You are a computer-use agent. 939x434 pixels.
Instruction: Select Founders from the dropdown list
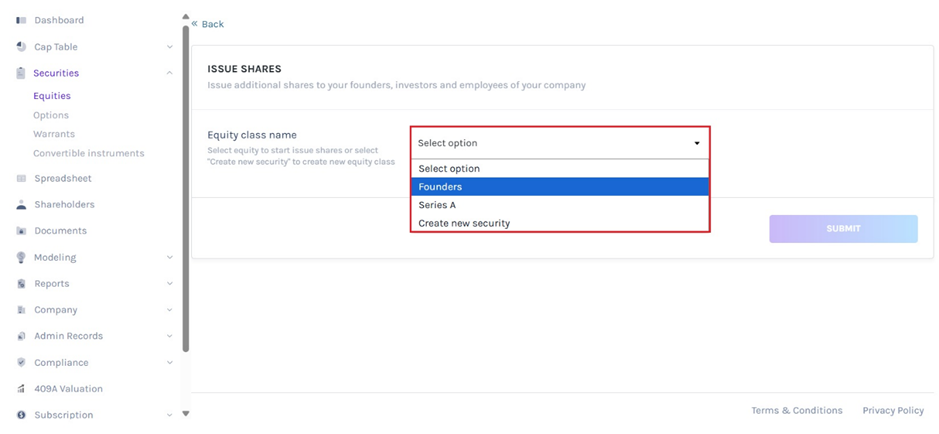pos(559,187)
